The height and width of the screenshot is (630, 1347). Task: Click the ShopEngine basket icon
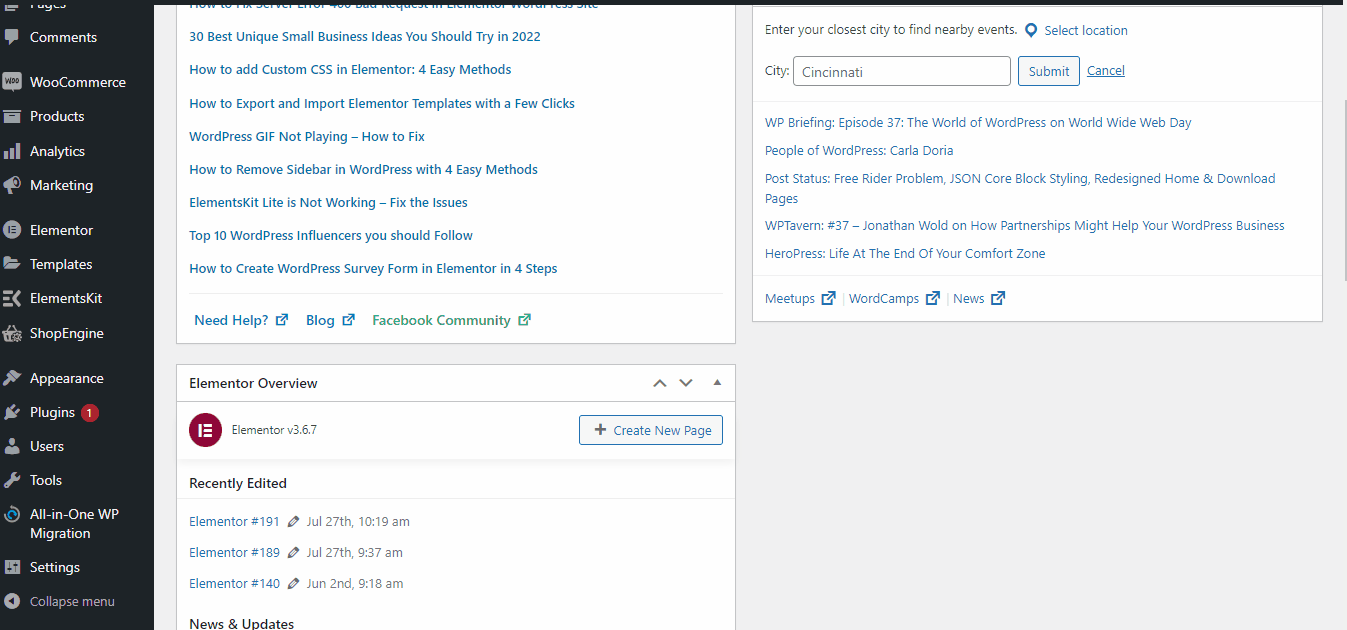coord(12,333)
